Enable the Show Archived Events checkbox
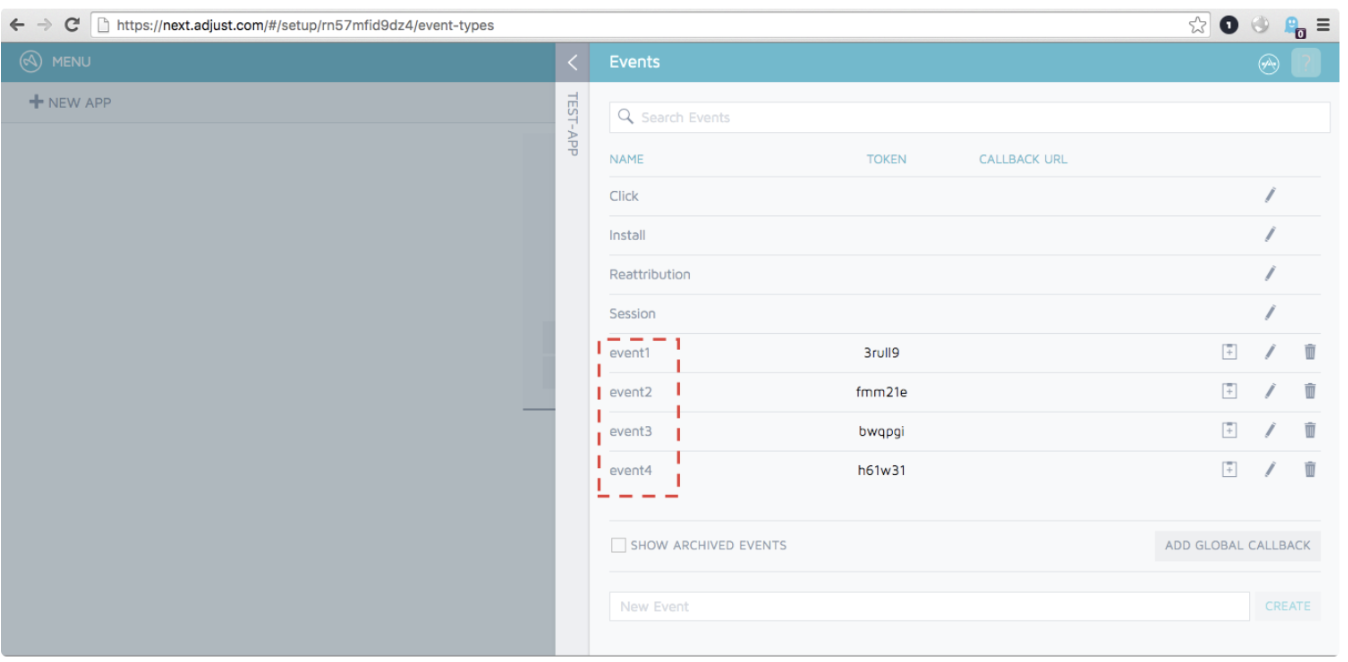 (618, 545)
